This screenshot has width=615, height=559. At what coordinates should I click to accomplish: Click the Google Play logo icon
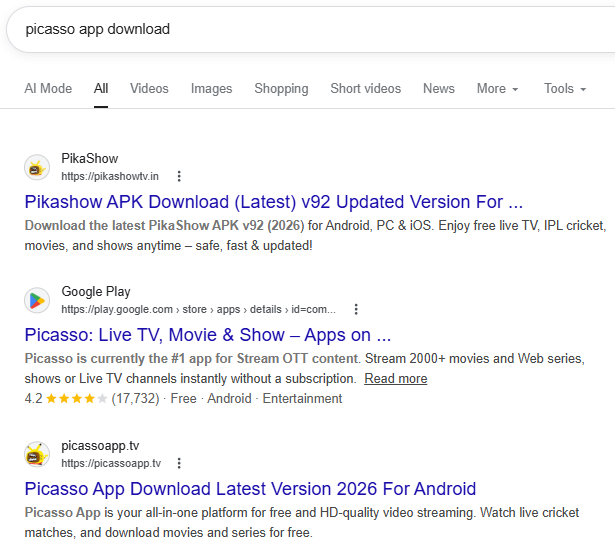pos(37,300)
